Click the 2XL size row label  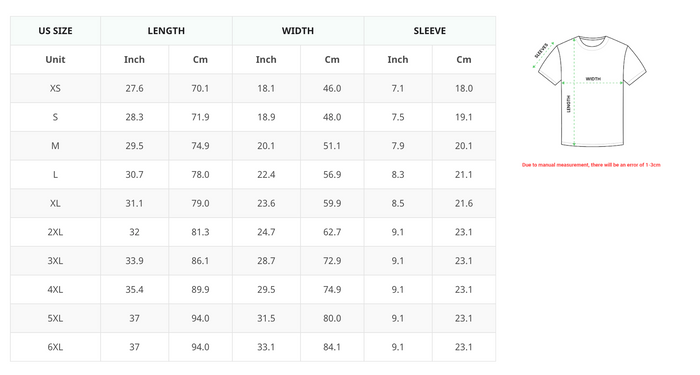(x=55, y=232)
